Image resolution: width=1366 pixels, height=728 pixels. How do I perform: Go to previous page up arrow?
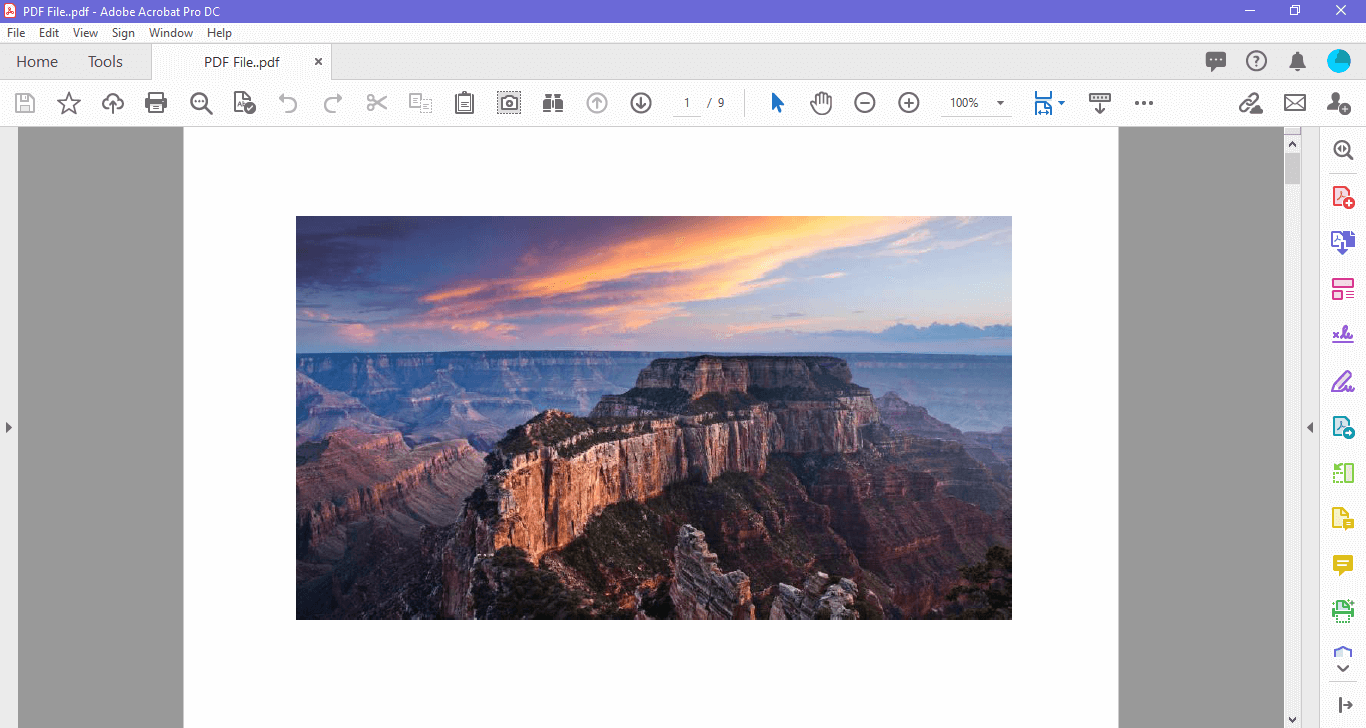coord(597,103)
